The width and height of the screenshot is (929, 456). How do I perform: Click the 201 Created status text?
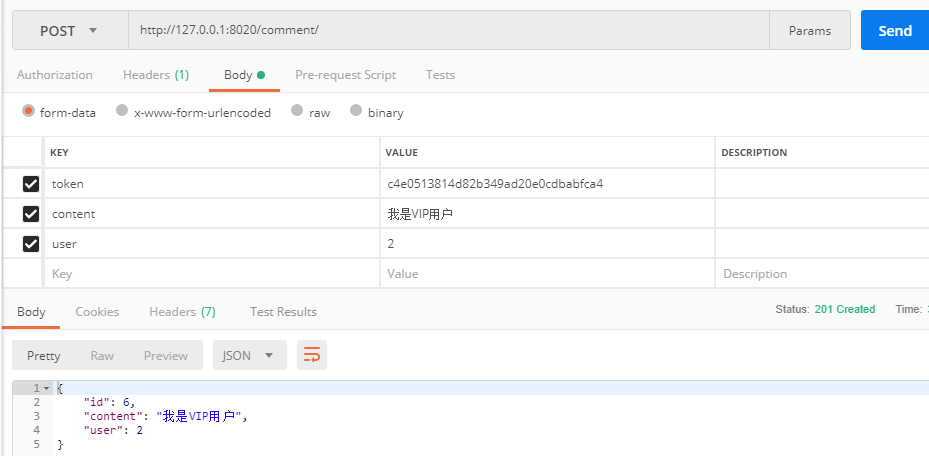[x=845, y=309]
